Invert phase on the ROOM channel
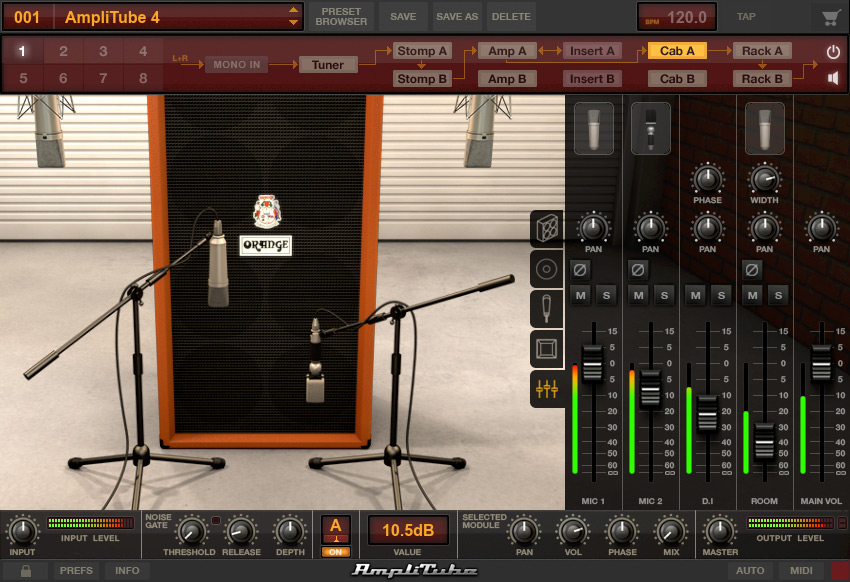The height and width of the screenshot is (582, 850). pyautogui.click(x=752, y=269)
